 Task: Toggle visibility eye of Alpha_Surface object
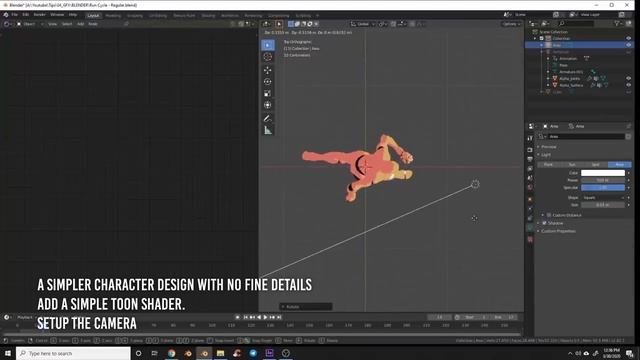(x=629, y=85)
